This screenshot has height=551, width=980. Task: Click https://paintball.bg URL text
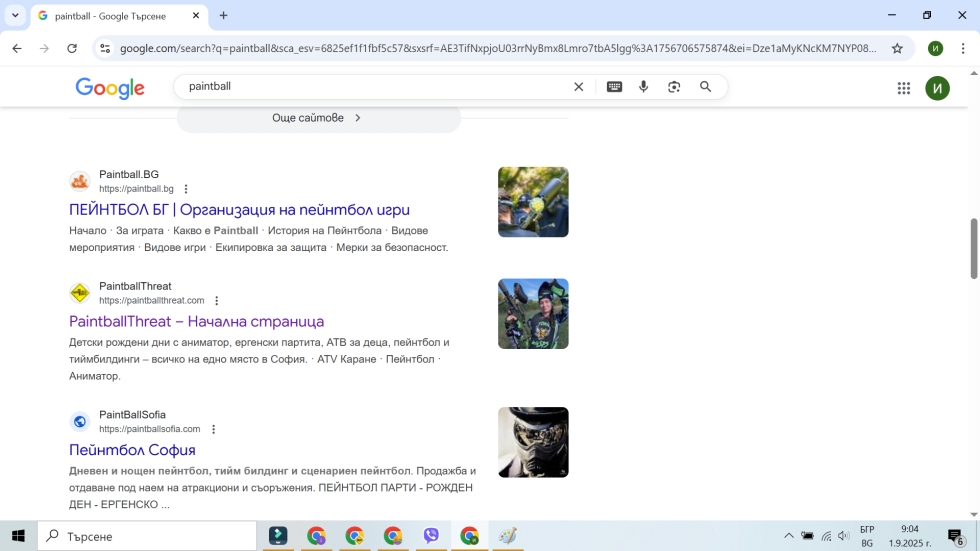[136, 189]
